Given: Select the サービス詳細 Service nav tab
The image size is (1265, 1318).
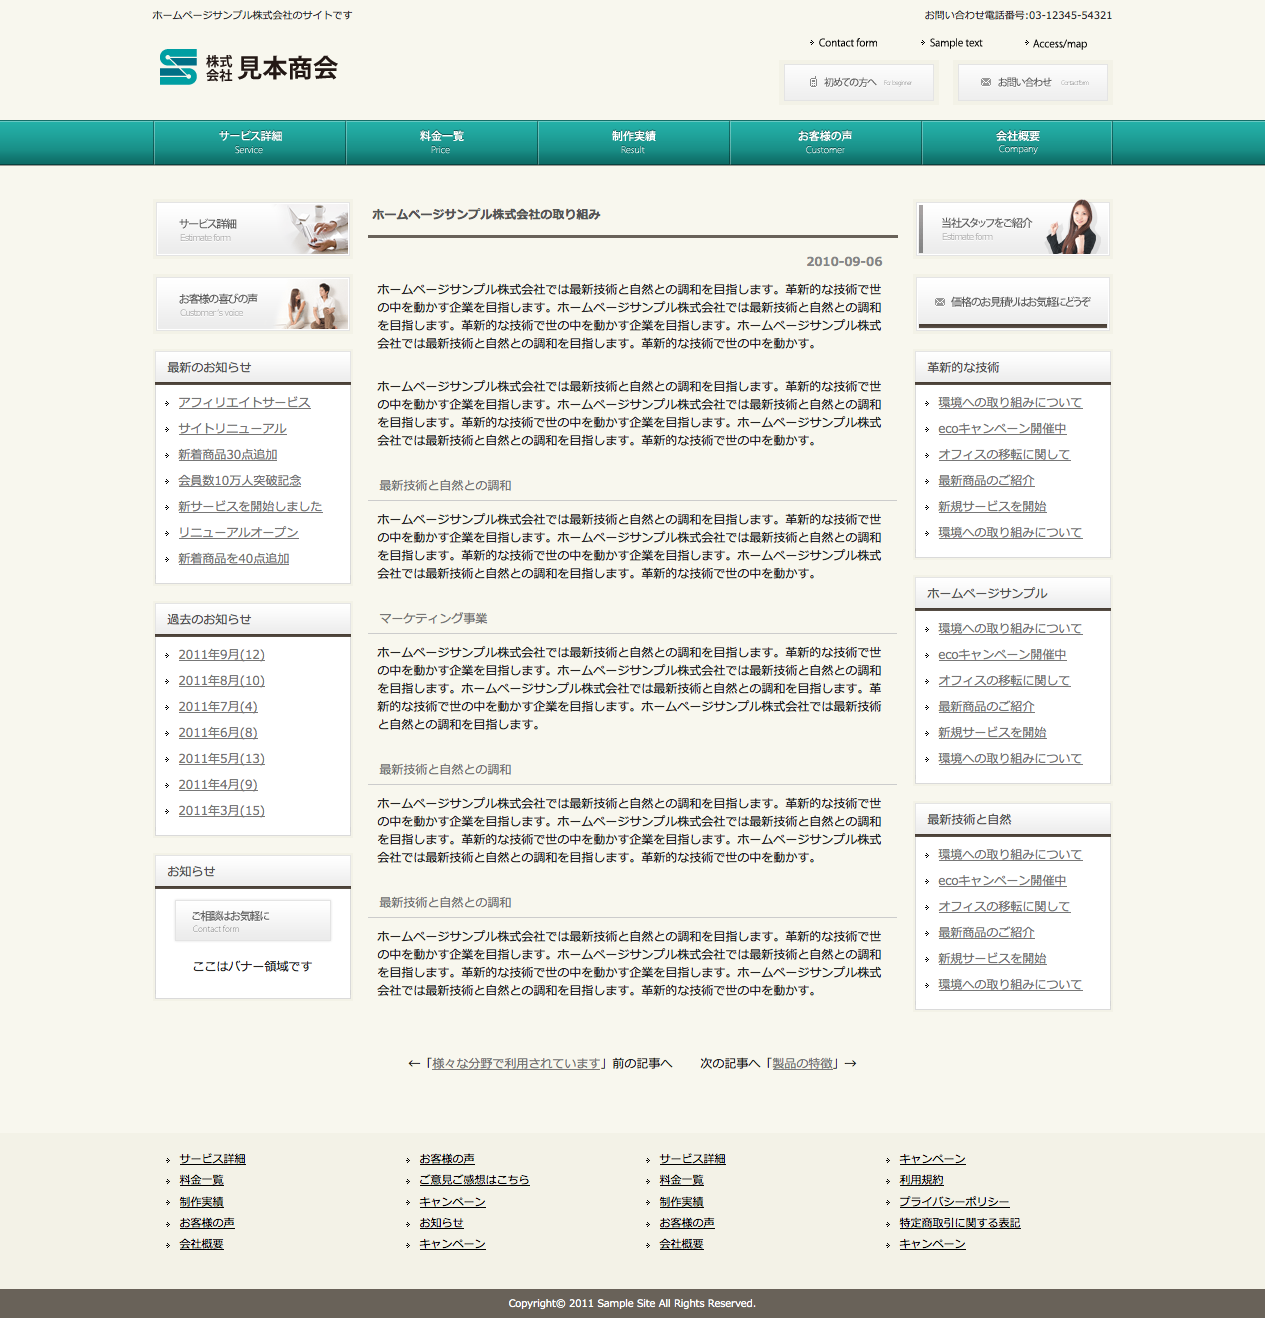Looking at the screenshot, I should (x=250, y=142).
